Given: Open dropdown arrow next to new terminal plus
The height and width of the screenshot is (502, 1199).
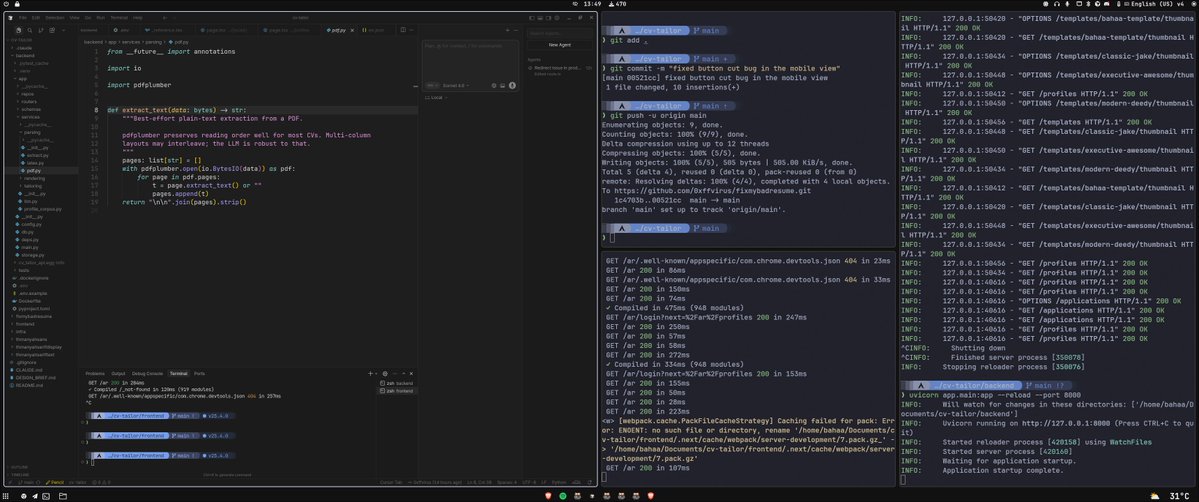Looking at the screenshot, I should pyautogui.click(x=376, y=373).
